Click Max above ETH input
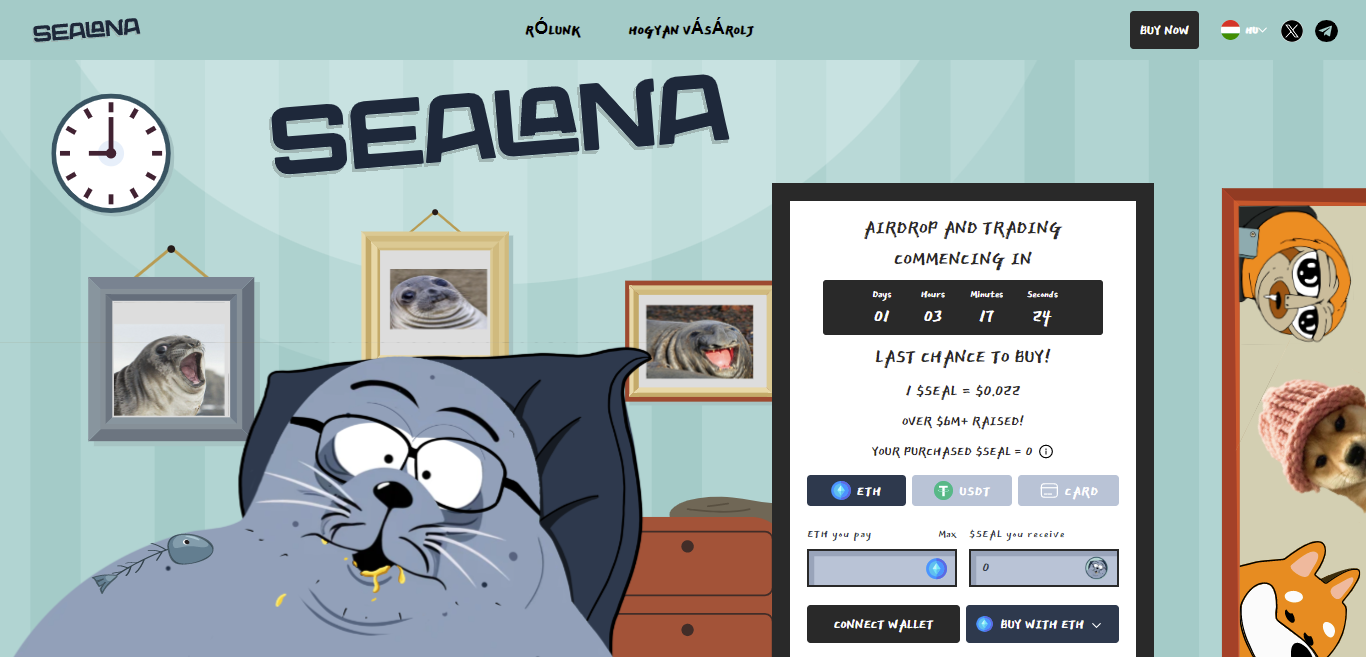This screenshot has height=657, width=1366. point(947,535)
